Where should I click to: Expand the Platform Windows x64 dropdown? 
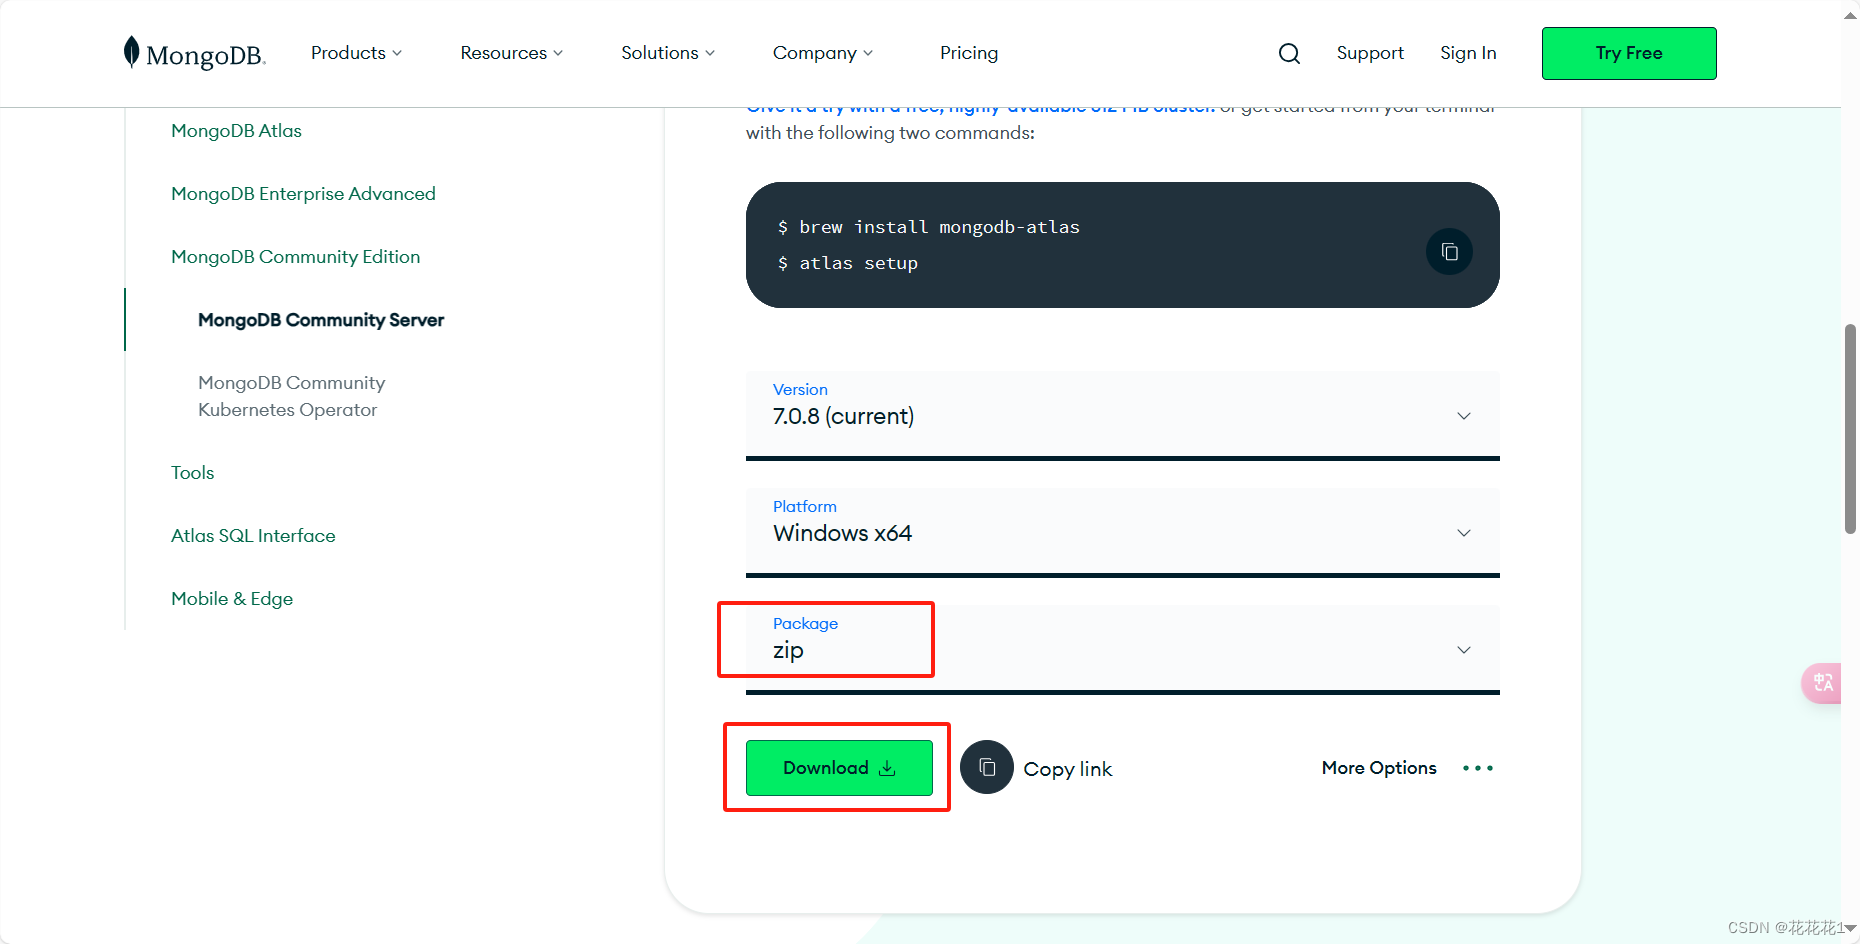tap(1122, 532)
